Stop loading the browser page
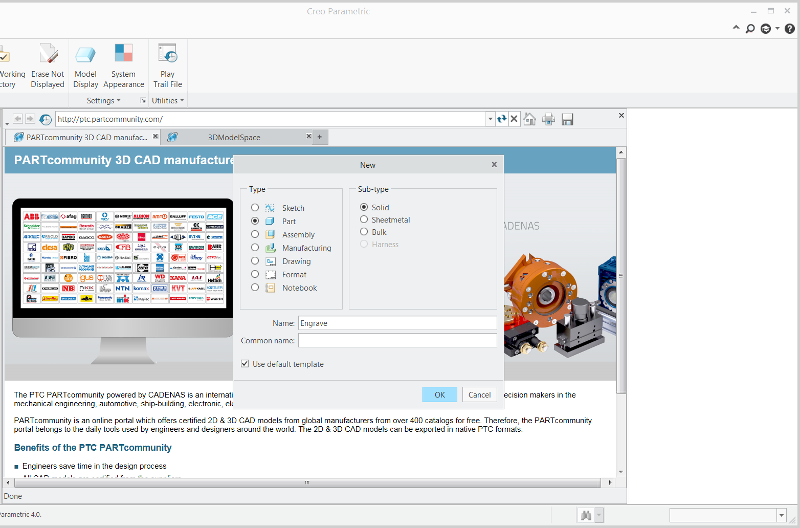The height and width of the screenshot is (528, 800). tap(514, 119)
